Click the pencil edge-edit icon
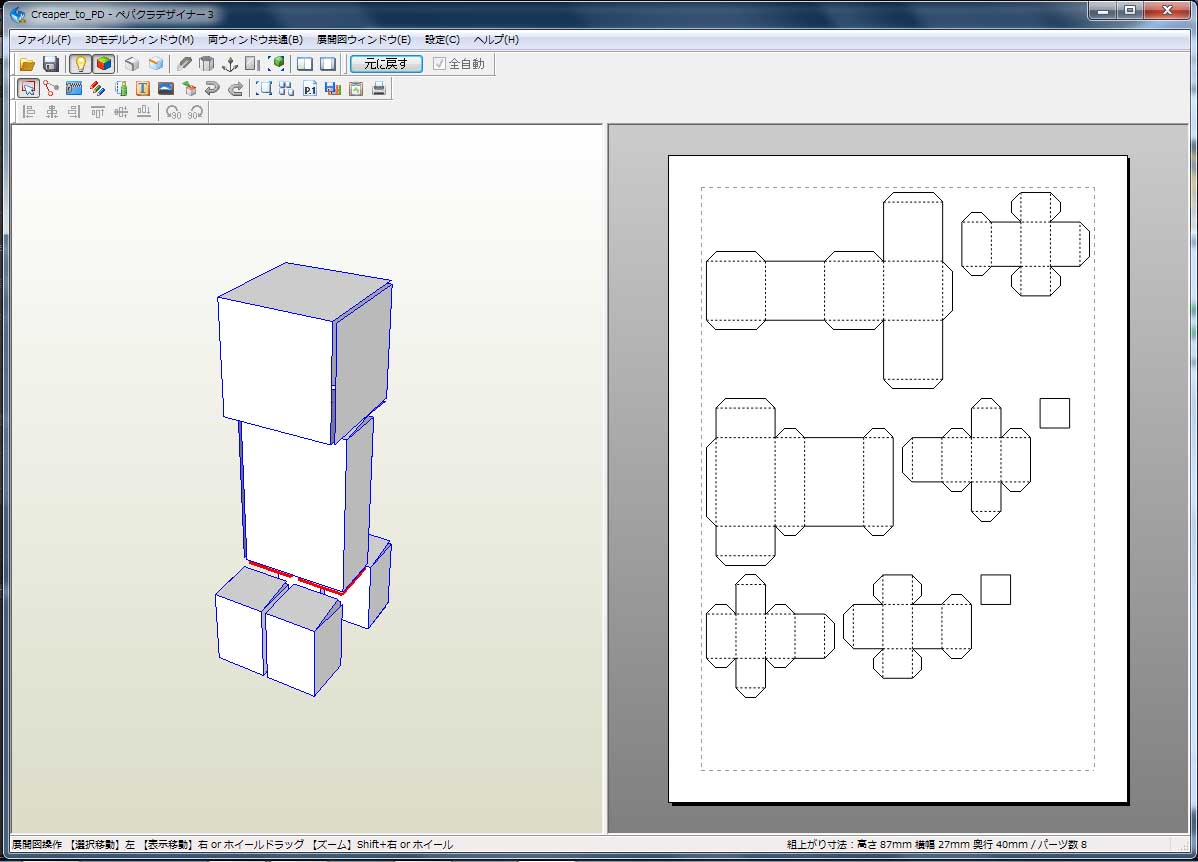Image resolution: width=1198 pixels, height=862 pixels. point(184,64)
